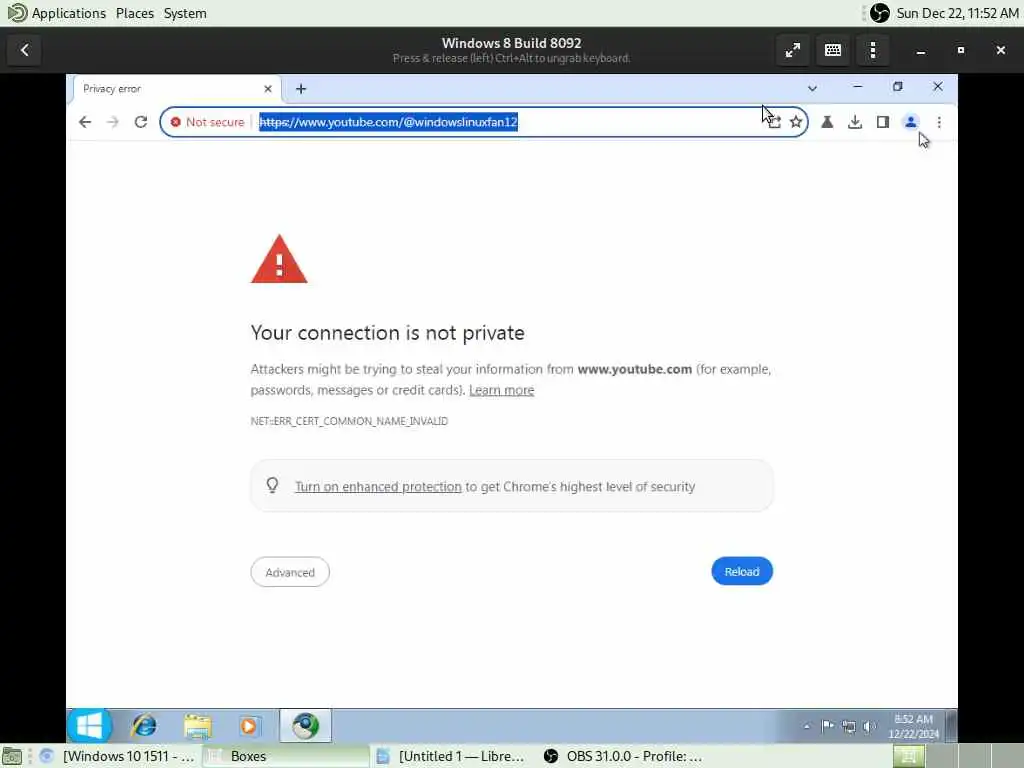The image size is (1024, 768).
Task: Click the blue Reload button
Action: pos(742,571)
